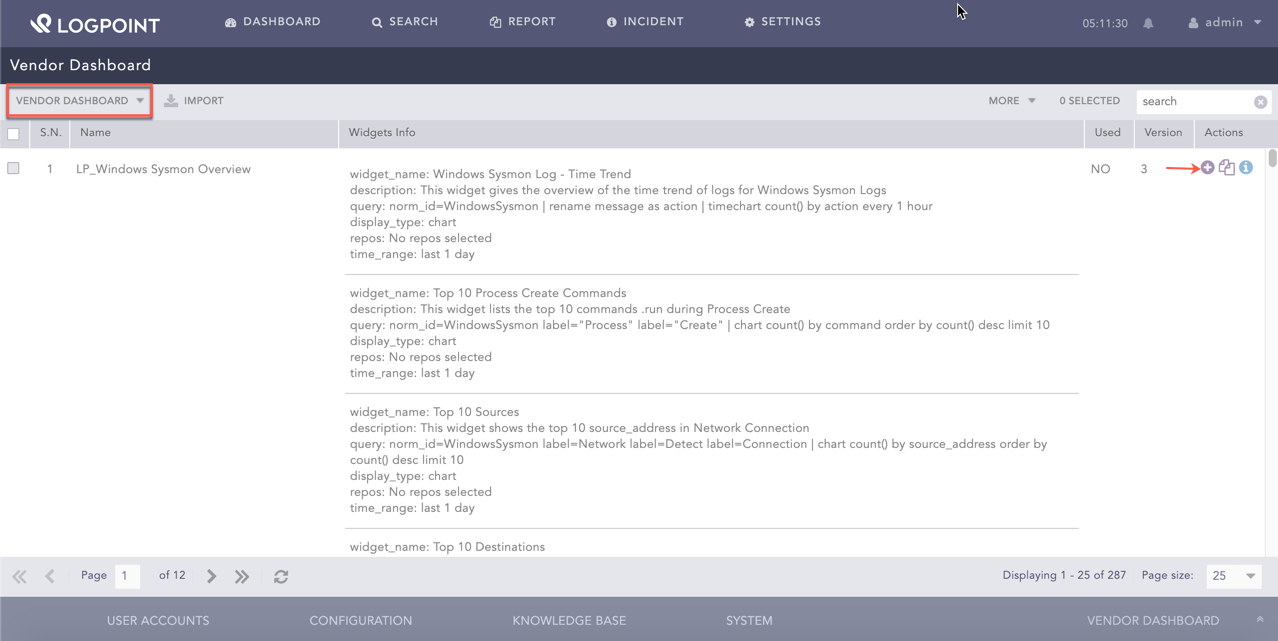Open the notifications bell icon

tap(1148, 23)
